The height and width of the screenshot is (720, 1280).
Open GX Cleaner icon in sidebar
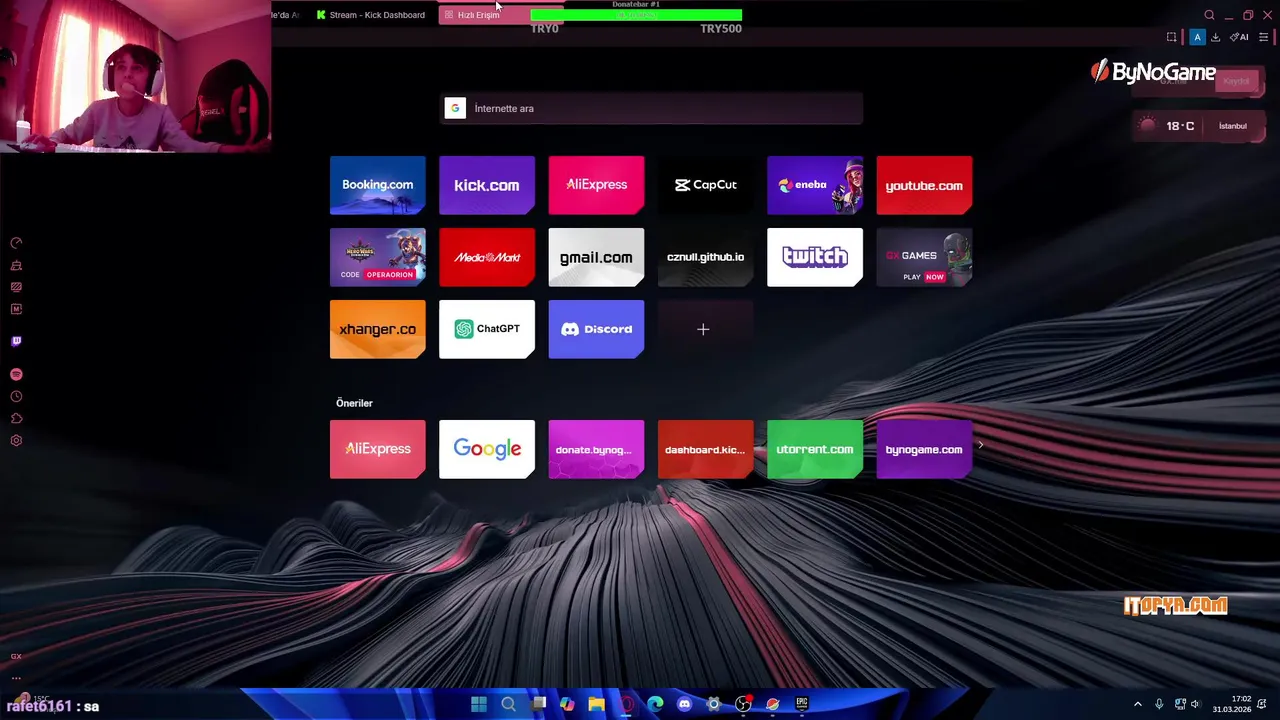tap(16, 265)
